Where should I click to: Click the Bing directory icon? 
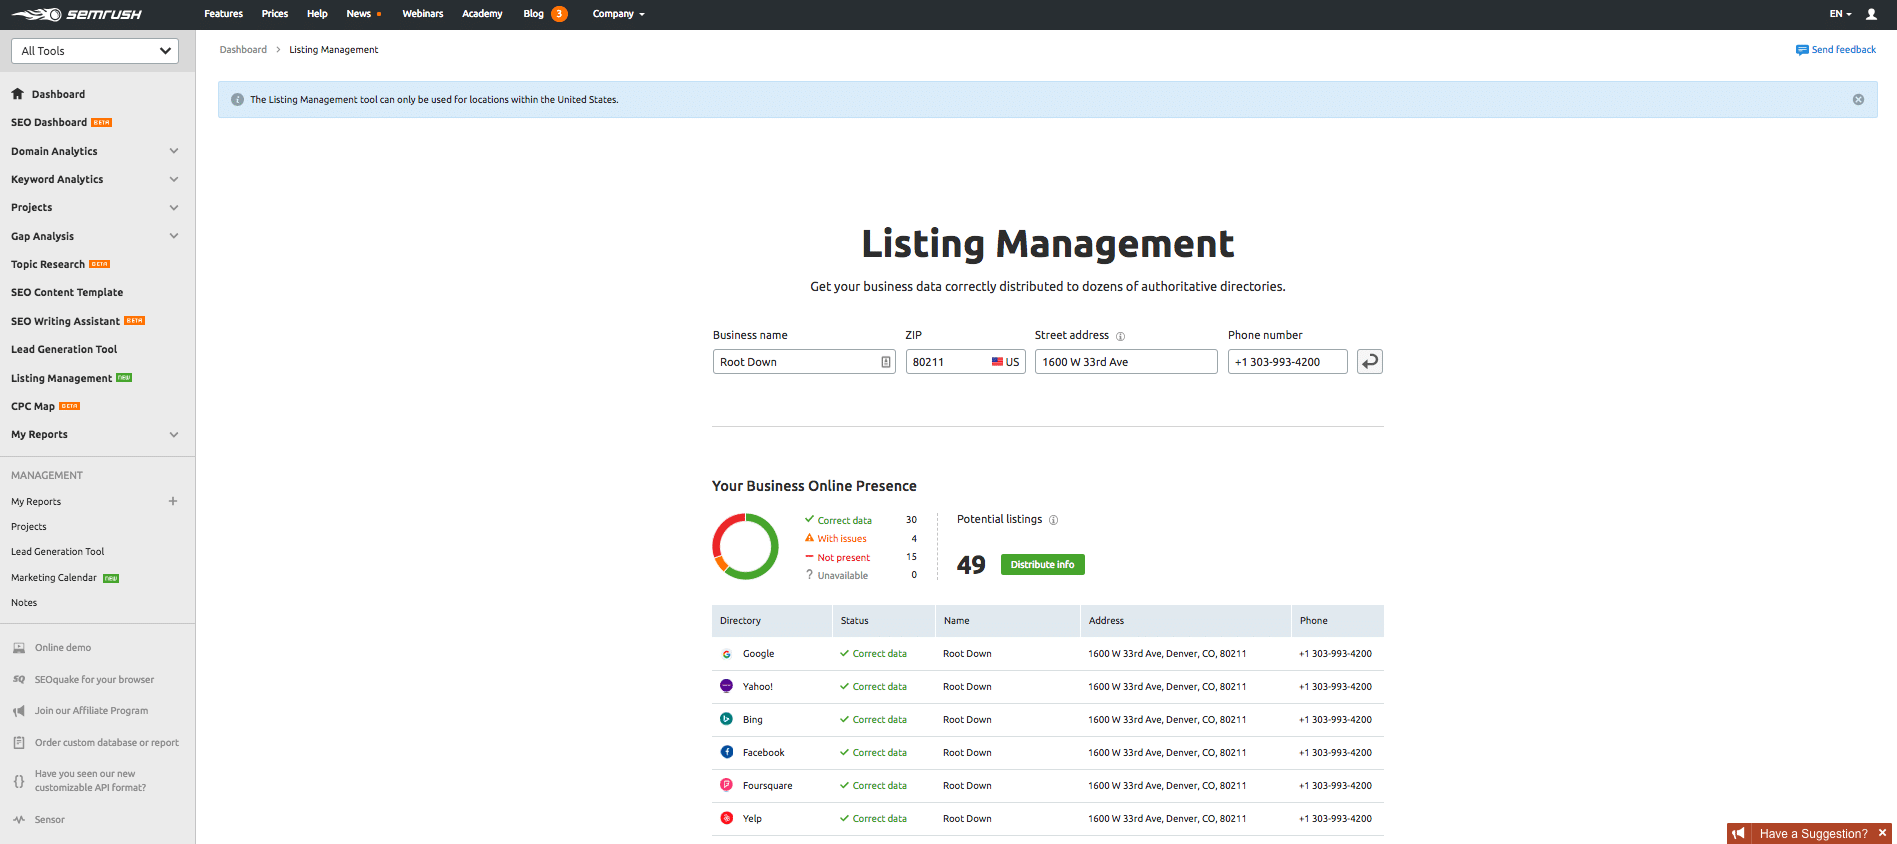pos(726,719)
